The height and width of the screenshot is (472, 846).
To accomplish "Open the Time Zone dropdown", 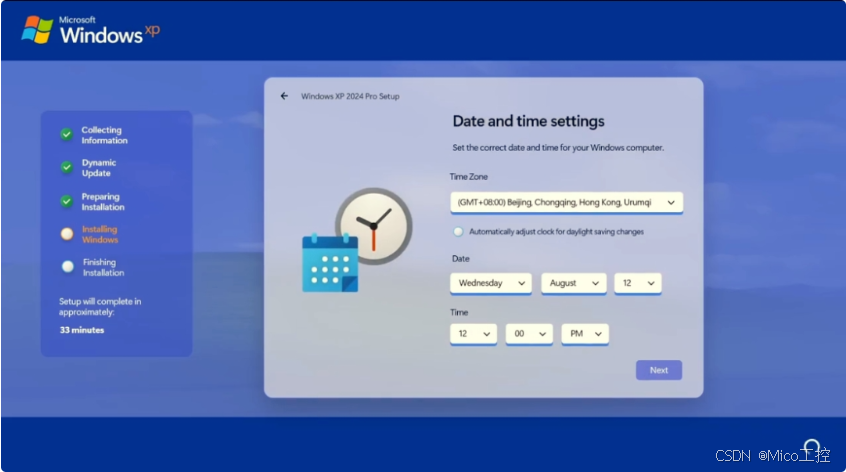I will tap(567, 203).
